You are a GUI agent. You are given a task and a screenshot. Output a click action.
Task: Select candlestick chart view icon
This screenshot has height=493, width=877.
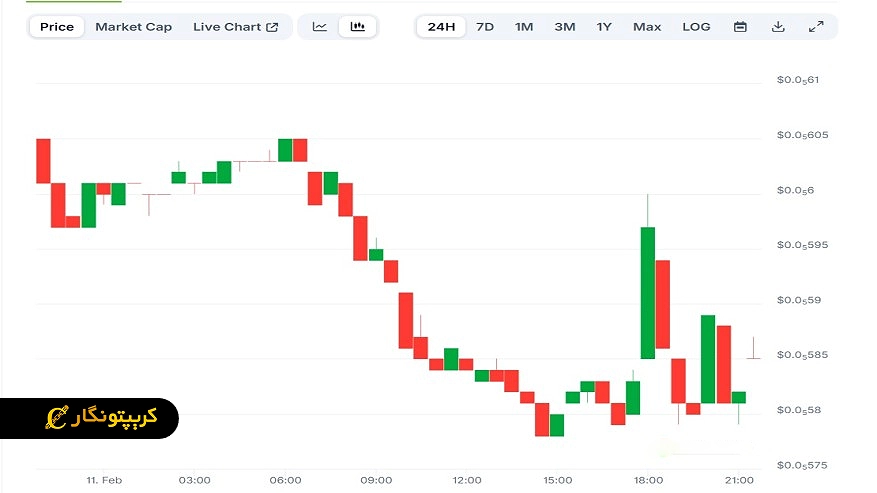tap(358, 27)
